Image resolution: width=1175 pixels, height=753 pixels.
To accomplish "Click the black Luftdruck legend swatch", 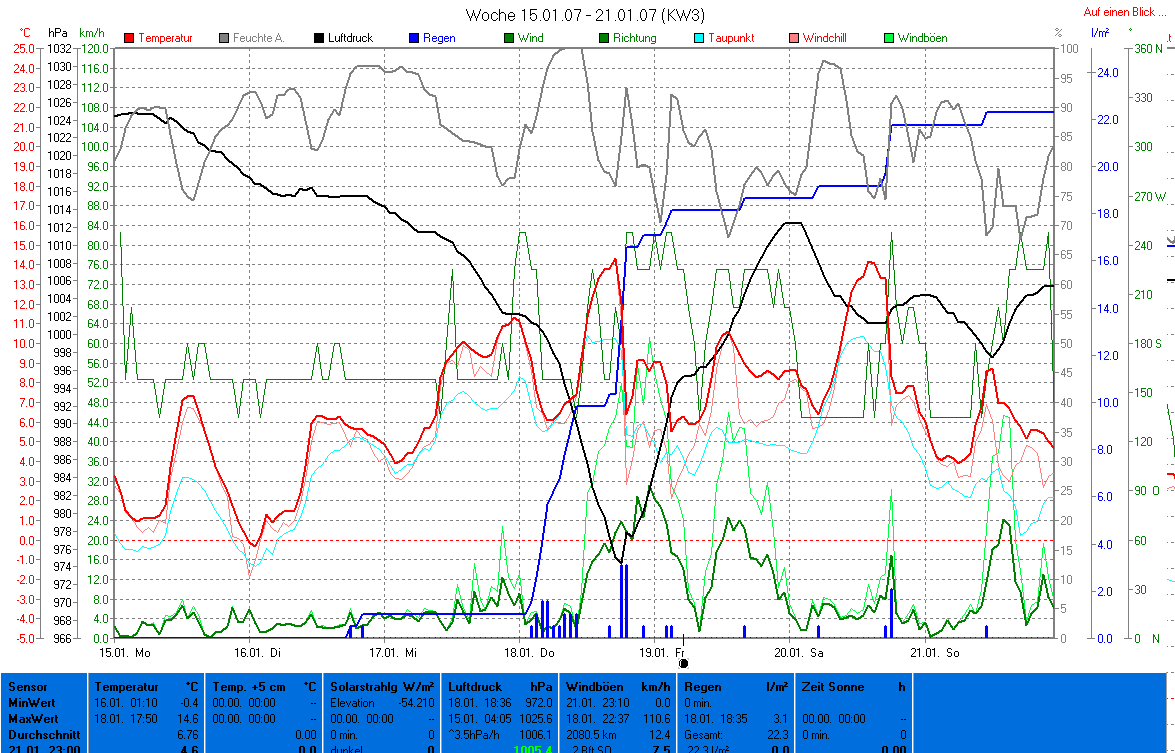I will click(320, 38).
